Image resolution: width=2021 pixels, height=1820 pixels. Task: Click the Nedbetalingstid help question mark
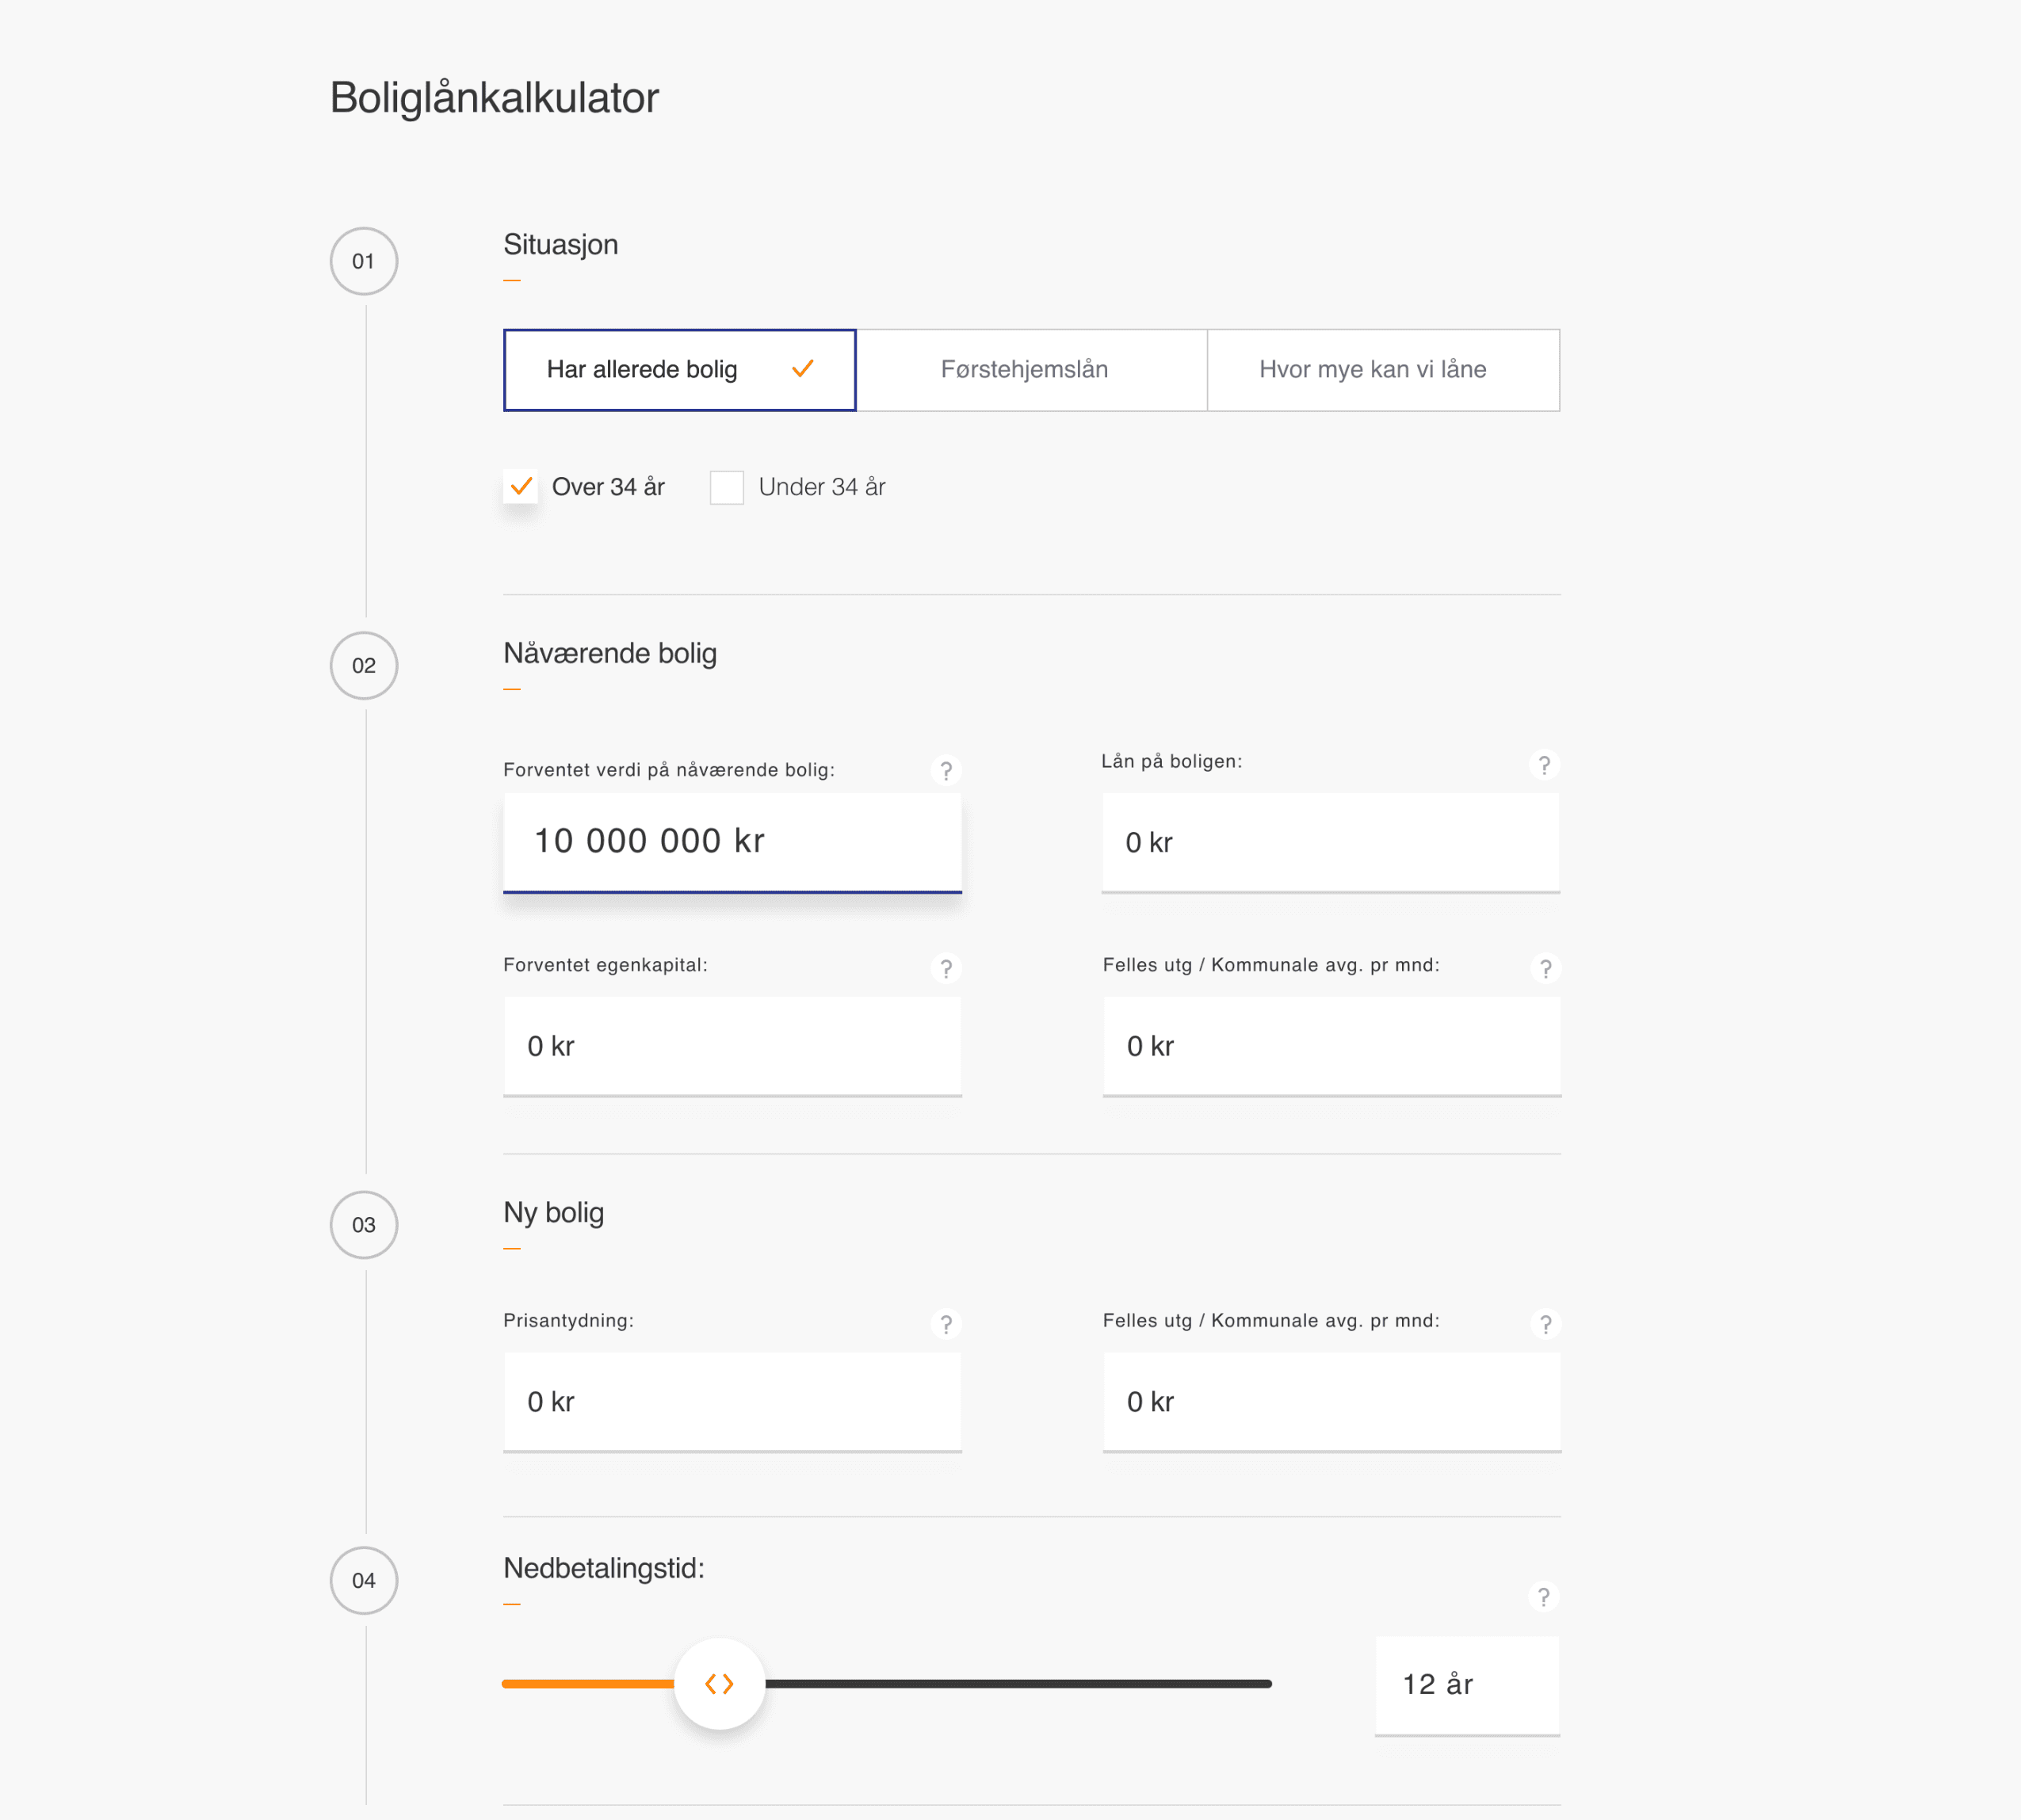point(1543,1597)
